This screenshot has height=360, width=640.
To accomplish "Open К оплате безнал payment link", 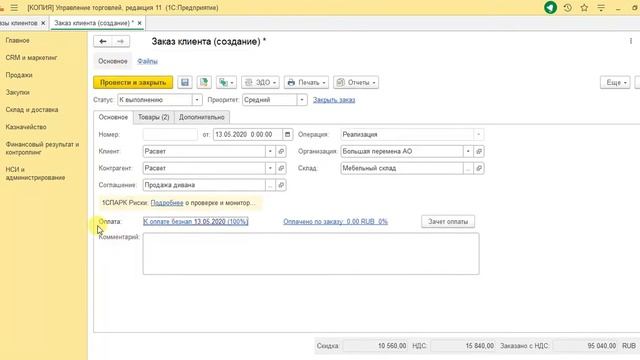I will pos(196,222).
